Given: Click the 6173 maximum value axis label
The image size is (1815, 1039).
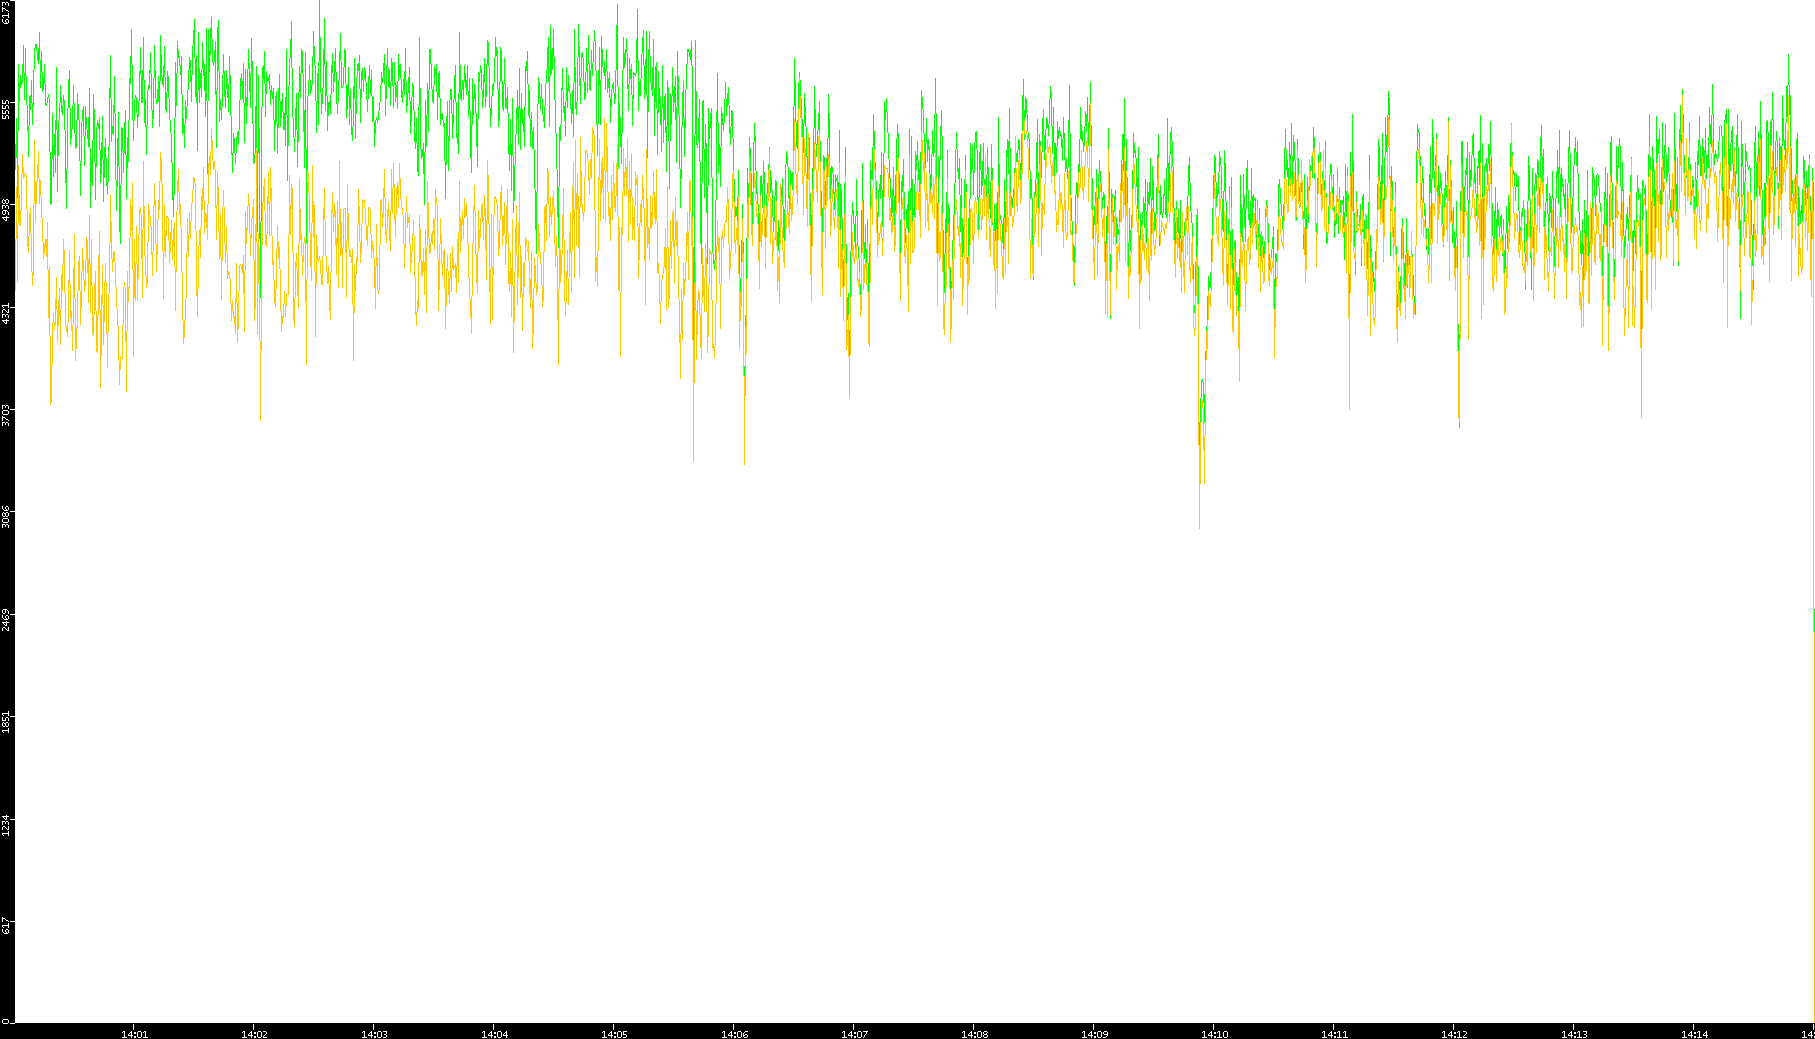Looking at the screenshot, I should (x=7, y=13).
